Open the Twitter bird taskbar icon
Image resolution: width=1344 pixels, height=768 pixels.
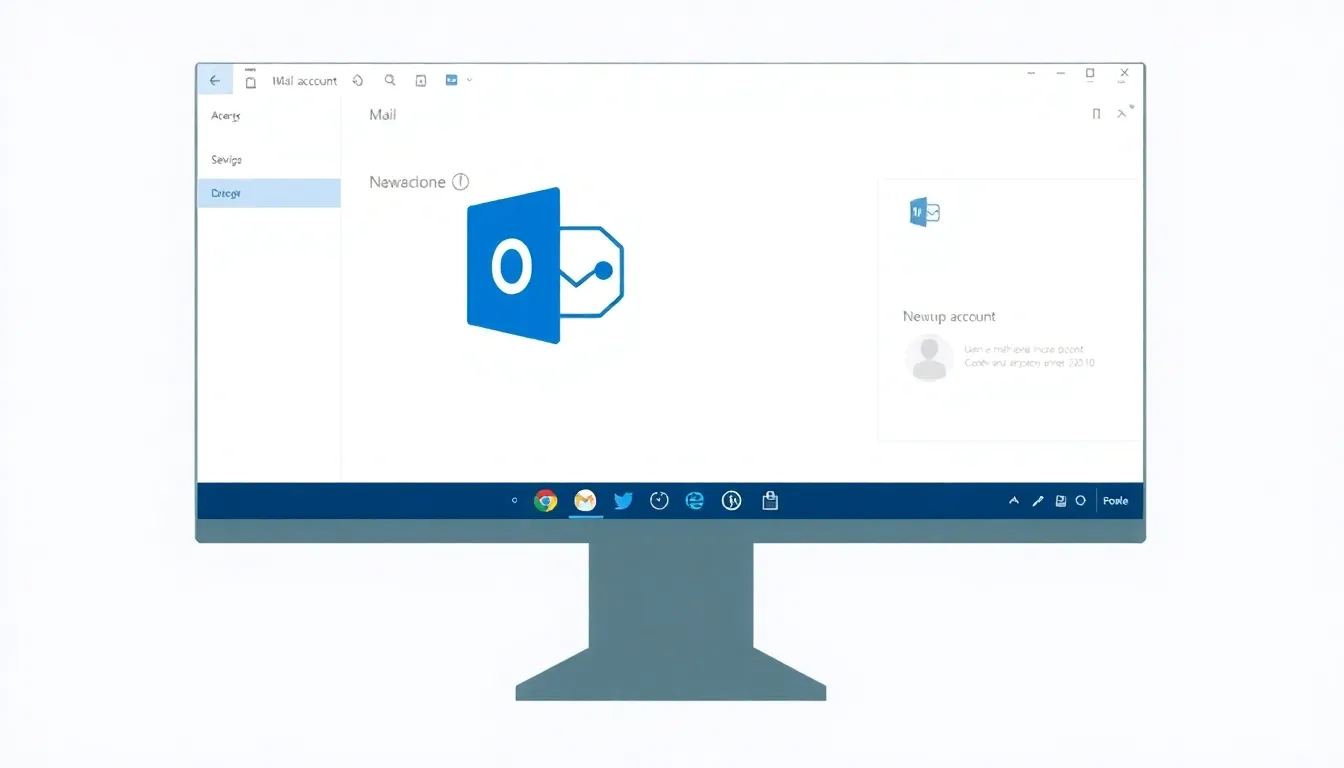pos(623,501)
